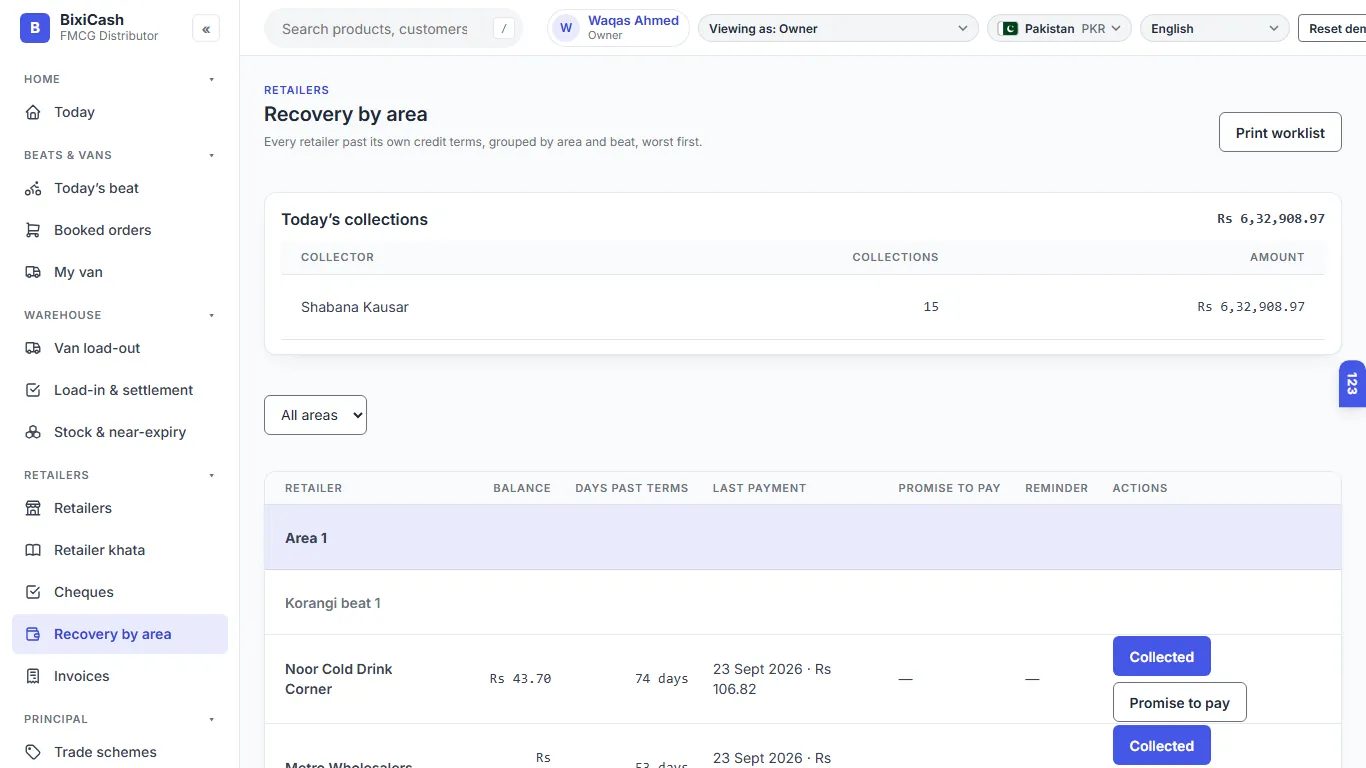Open the All areas filter dropdown
1366x768 pixels.
[315, 415]
